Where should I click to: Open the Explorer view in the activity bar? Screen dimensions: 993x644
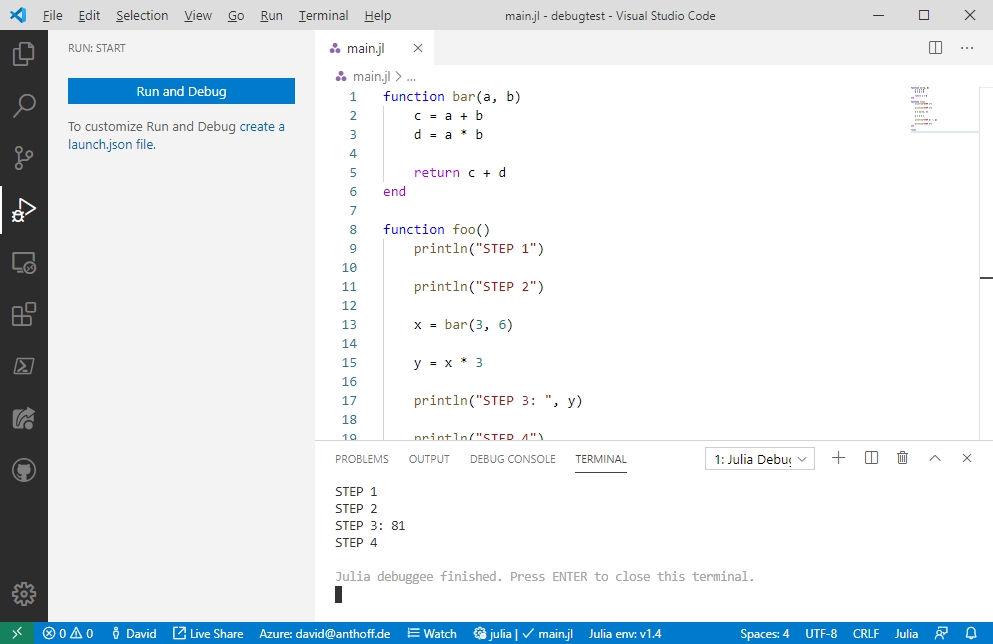pyautogui.click(x=24, y=54)
